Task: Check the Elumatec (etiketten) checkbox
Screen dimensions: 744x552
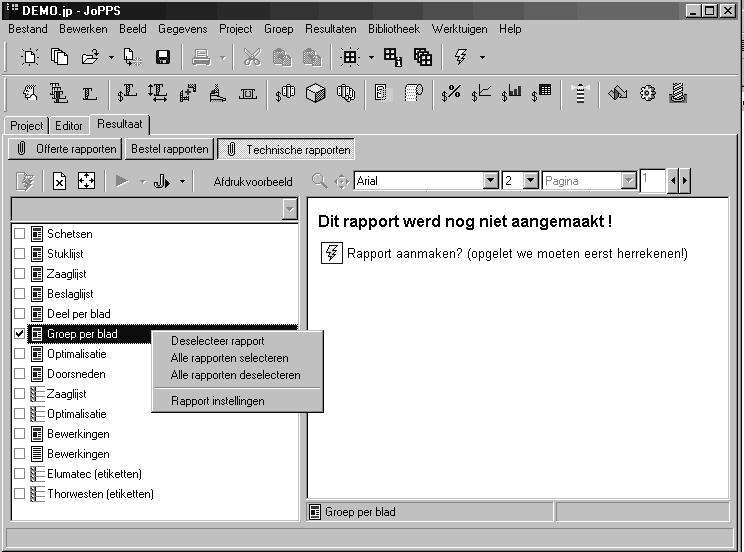Action: (x=19, y=473)
